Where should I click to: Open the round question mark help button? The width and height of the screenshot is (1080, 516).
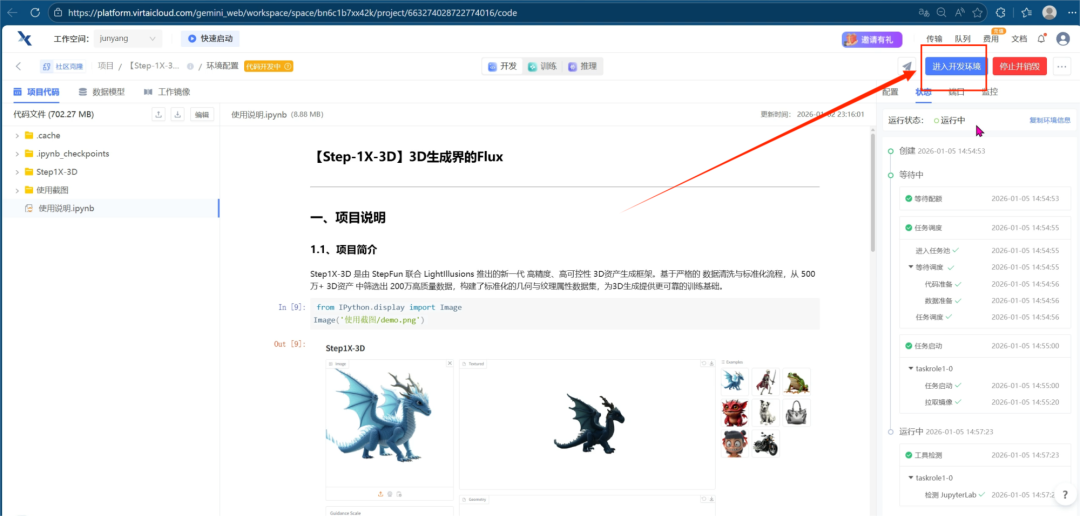[1065, 495]
